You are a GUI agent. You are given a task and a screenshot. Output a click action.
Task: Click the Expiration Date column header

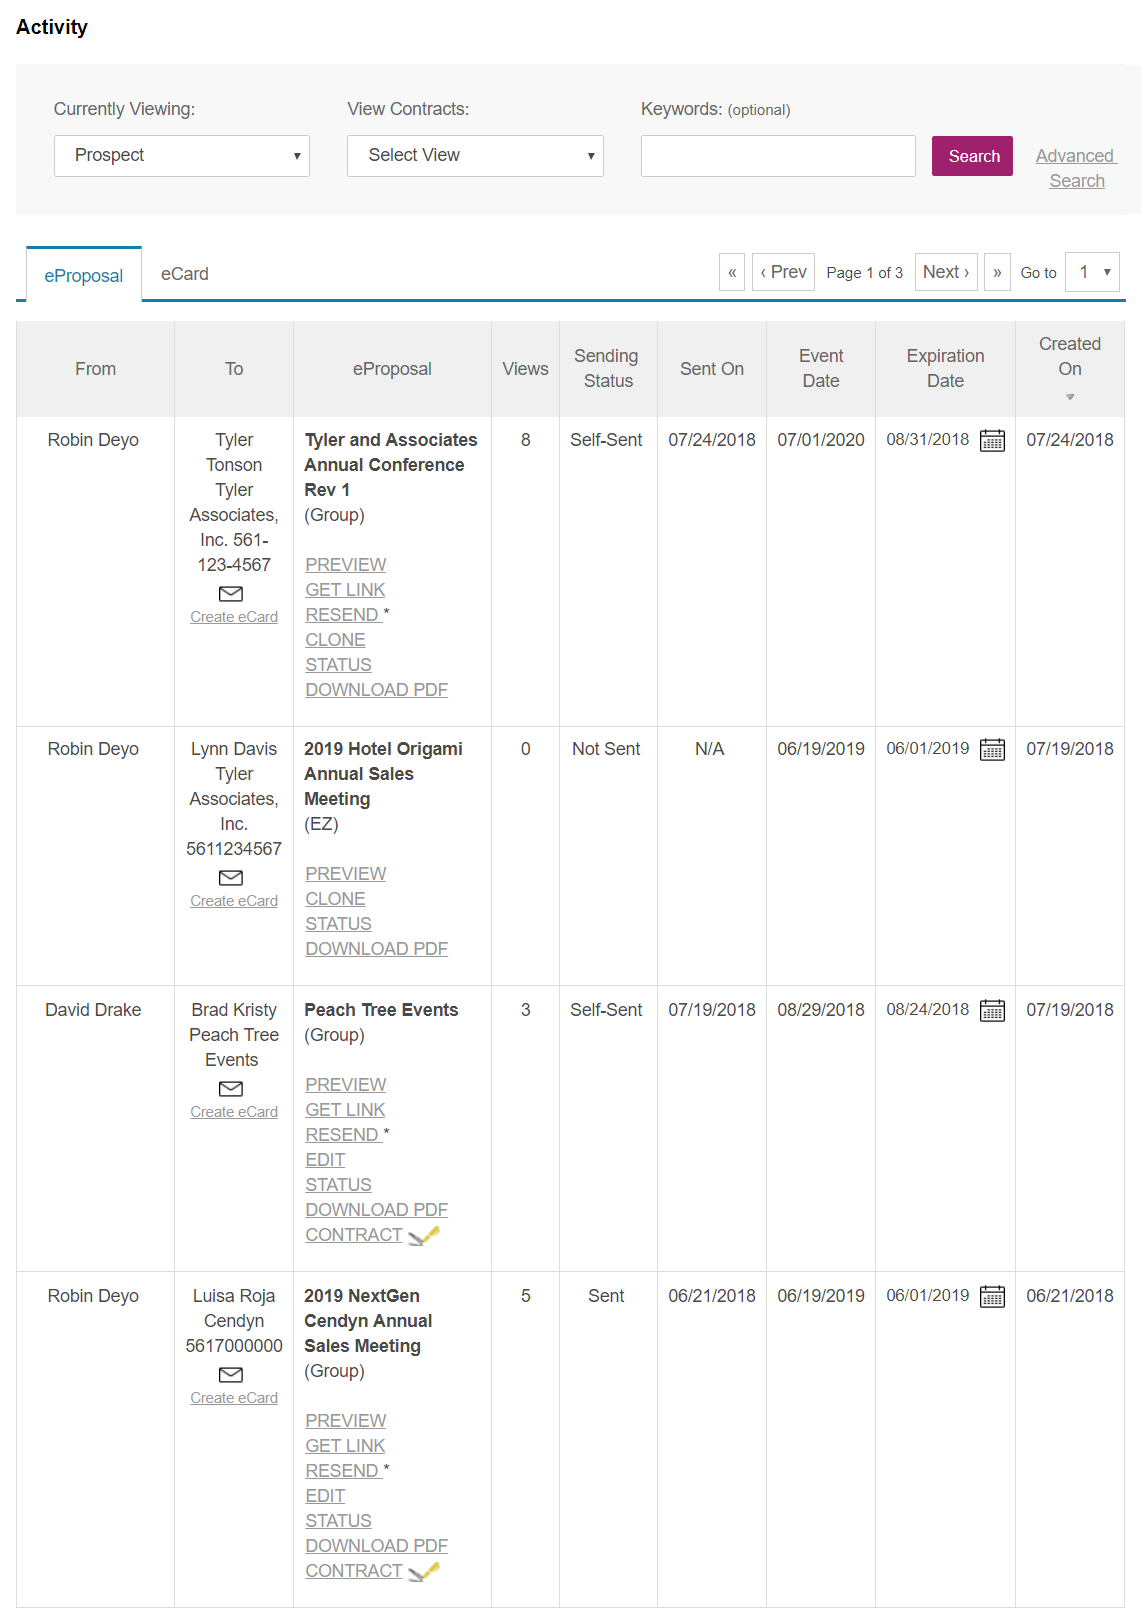(x=945, y=369)
